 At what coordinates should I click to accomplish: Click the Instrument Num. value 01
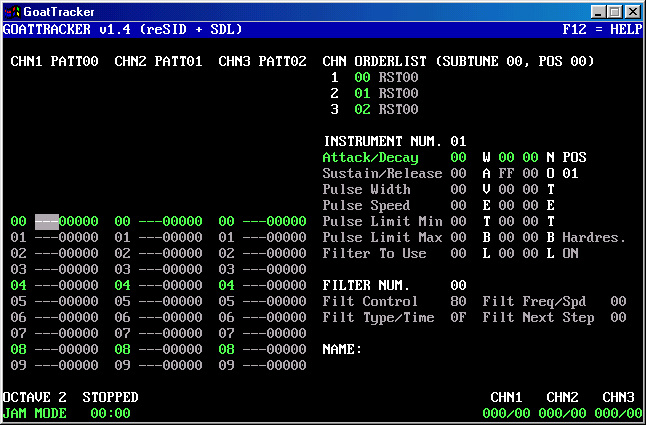pos(458,142)
